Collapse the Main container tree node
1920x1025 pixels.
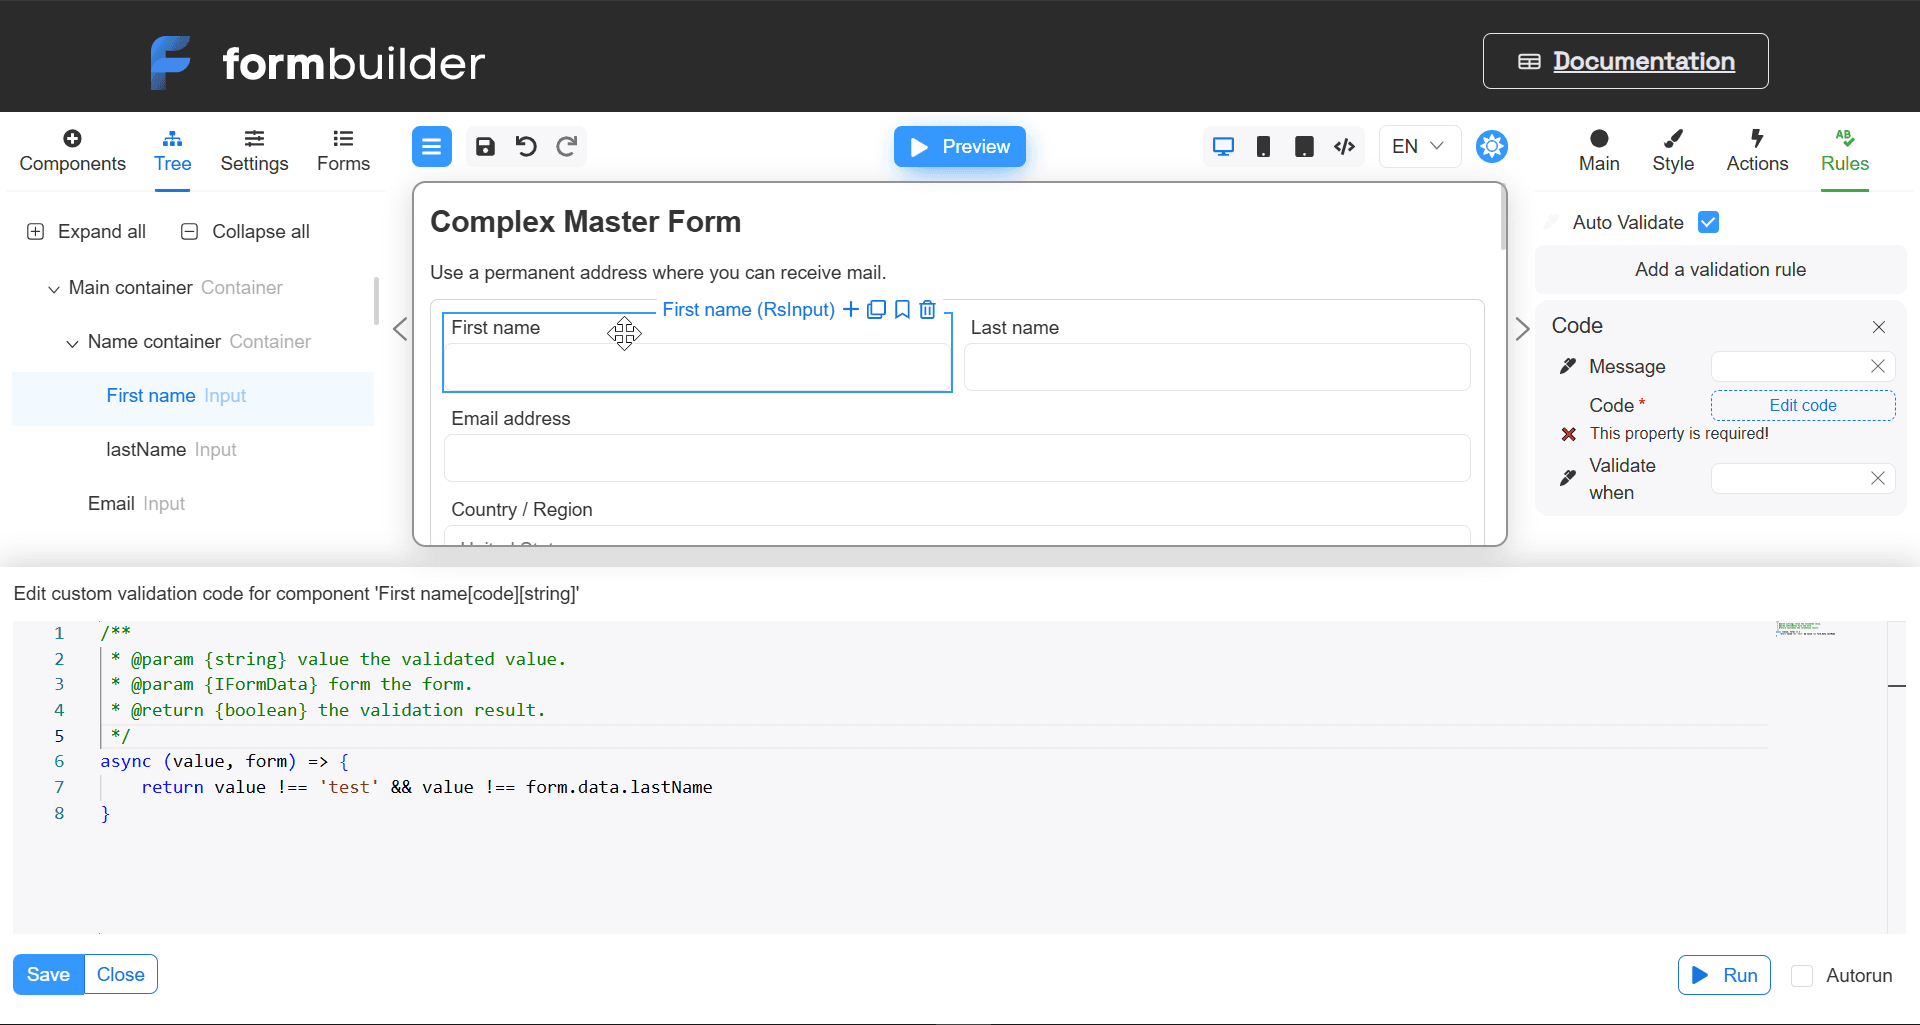pyautogui.click(x=54, y=289)
